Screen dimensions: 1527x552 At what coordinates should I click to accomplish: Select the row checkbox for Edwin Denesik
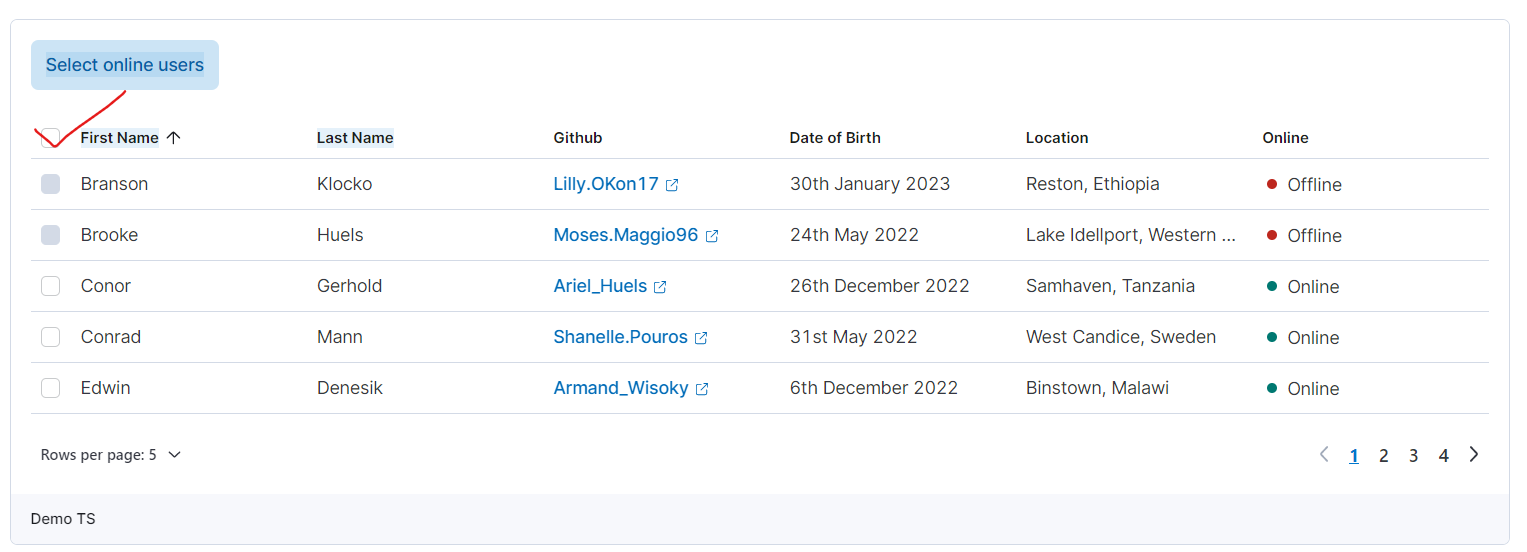point(50,388)
